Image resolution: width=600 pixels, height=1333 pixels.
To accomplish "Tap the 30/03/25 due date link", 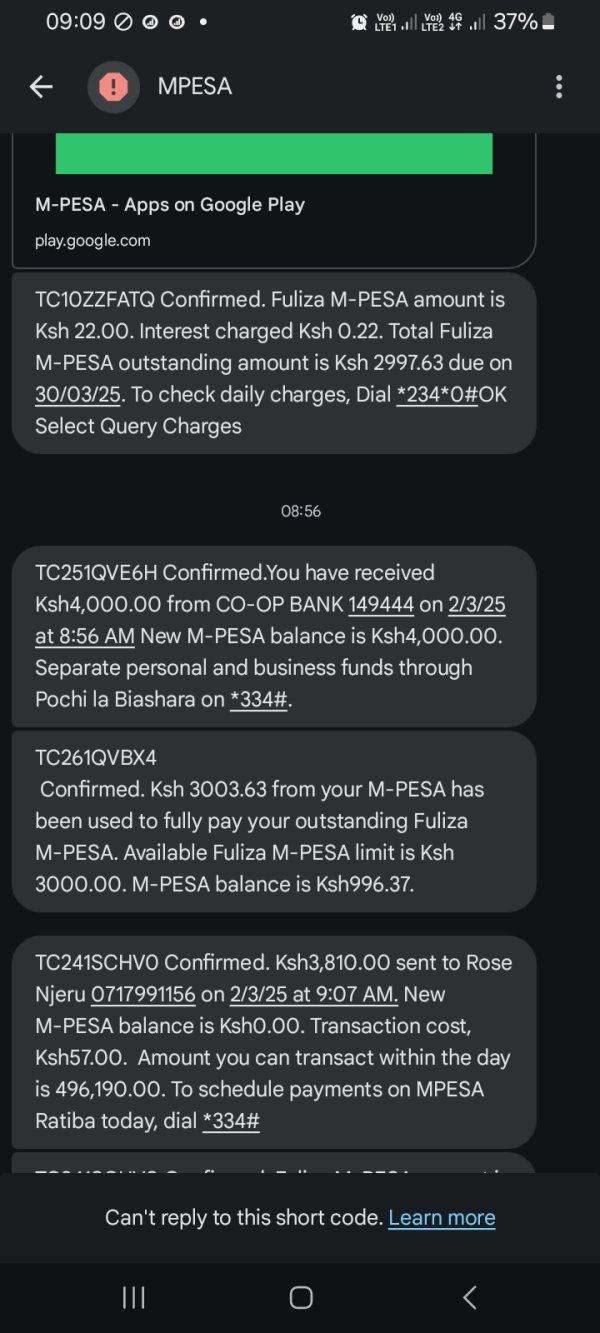I will 78,394.
